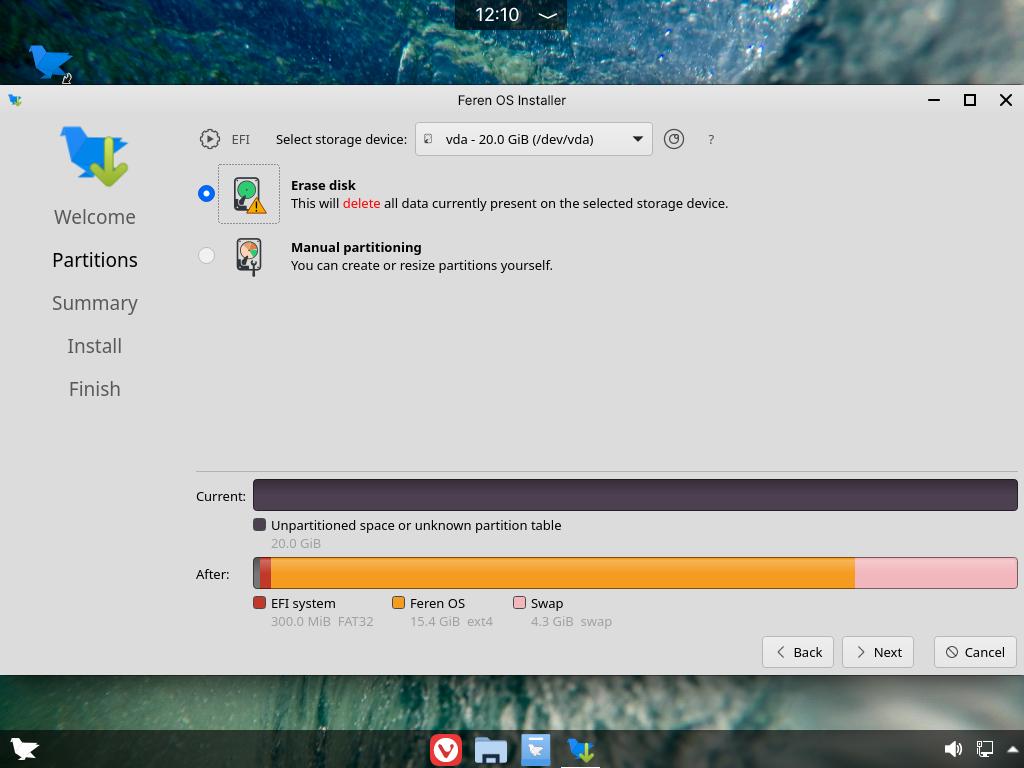
Task: Click the 'After:' label
Action: [x=213, y=574]
